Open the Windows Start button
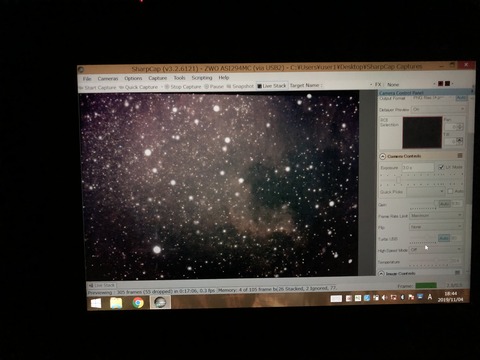 pyautogui.click(x=96, y=303)
